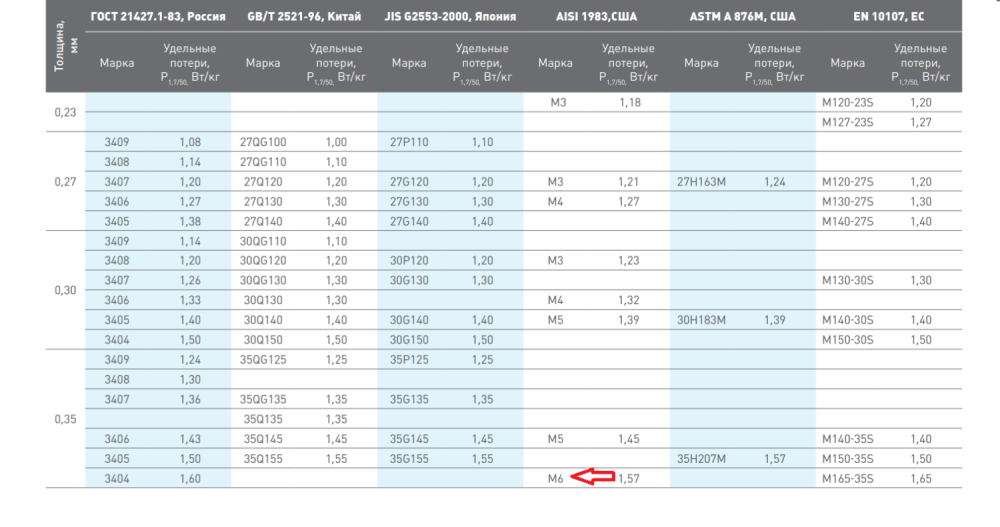Select the M6 grade cell

tap(555, 479)
